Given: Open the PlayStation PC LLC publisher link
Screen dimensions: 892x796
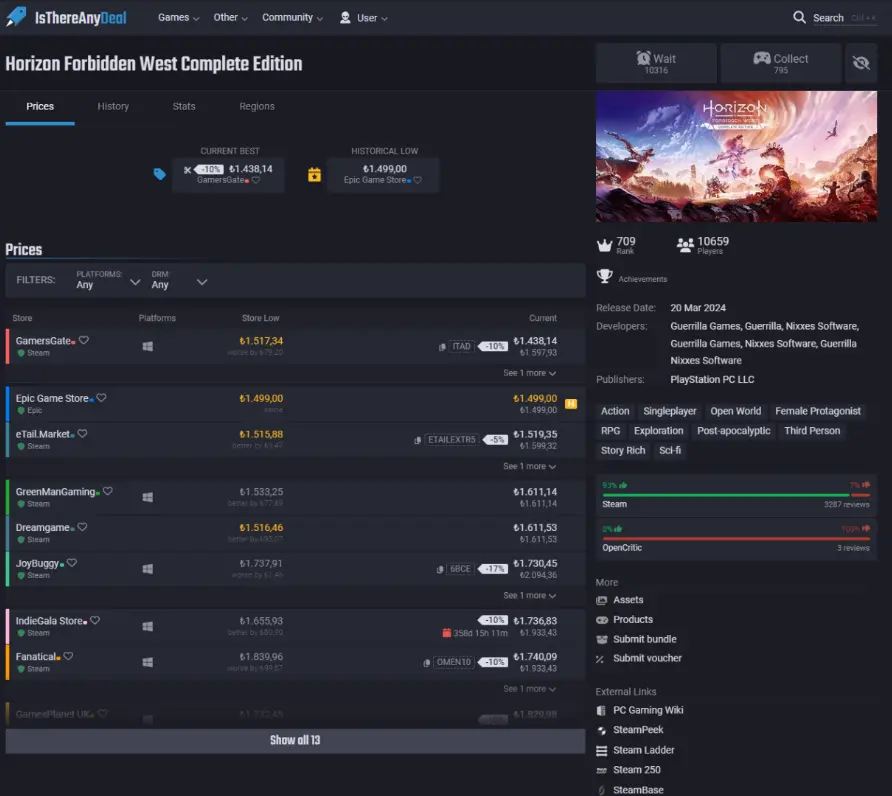Looking at the screenshot, I should pos(712,380).
